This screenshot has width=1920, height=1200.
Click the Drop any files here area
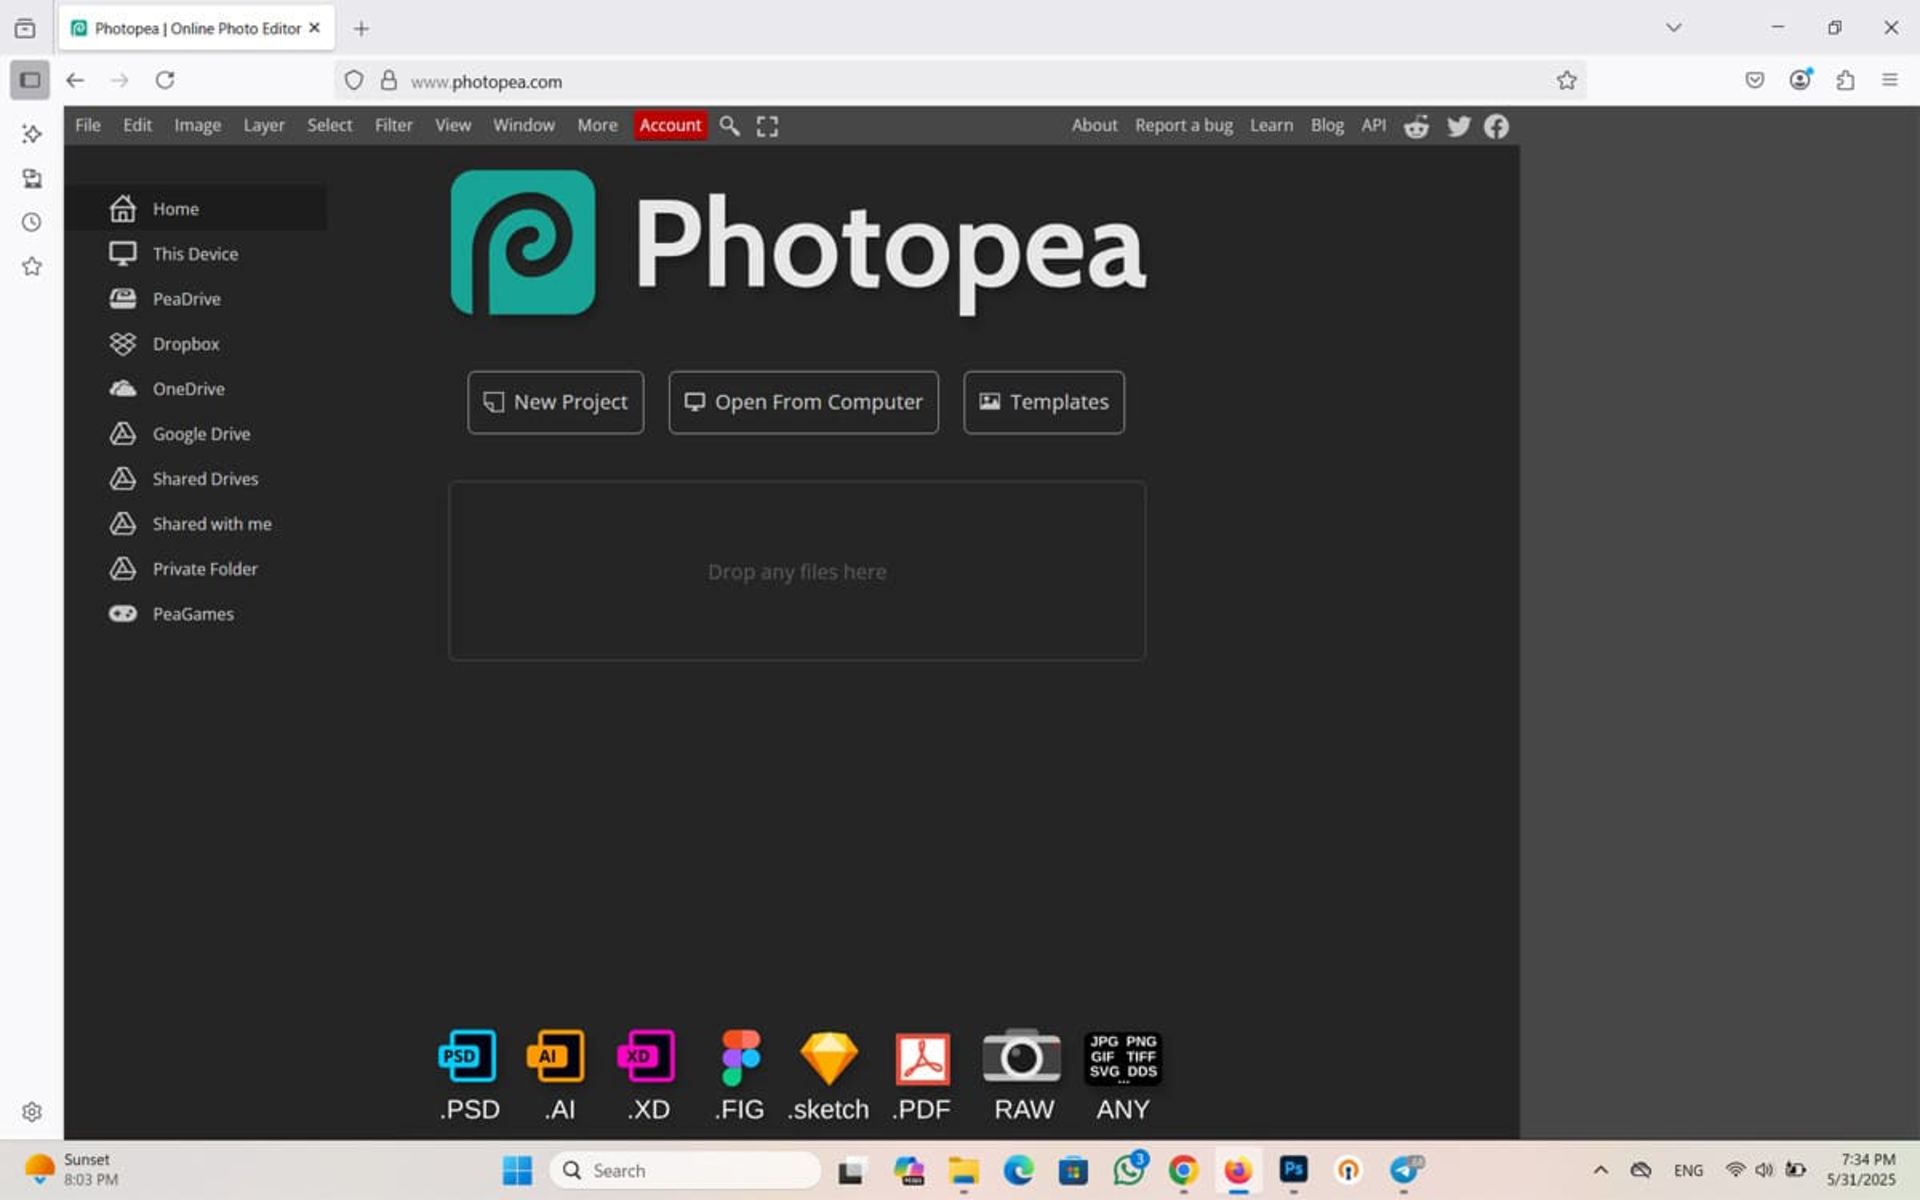pos(797,571)
